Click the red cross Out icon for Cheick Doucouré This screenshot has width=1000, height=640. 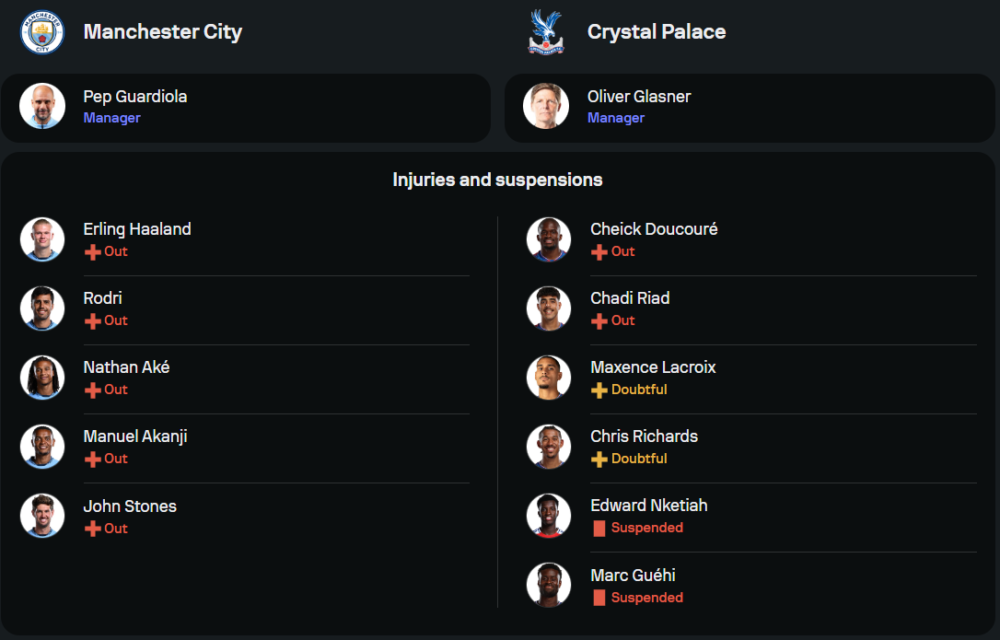(600, 252)
